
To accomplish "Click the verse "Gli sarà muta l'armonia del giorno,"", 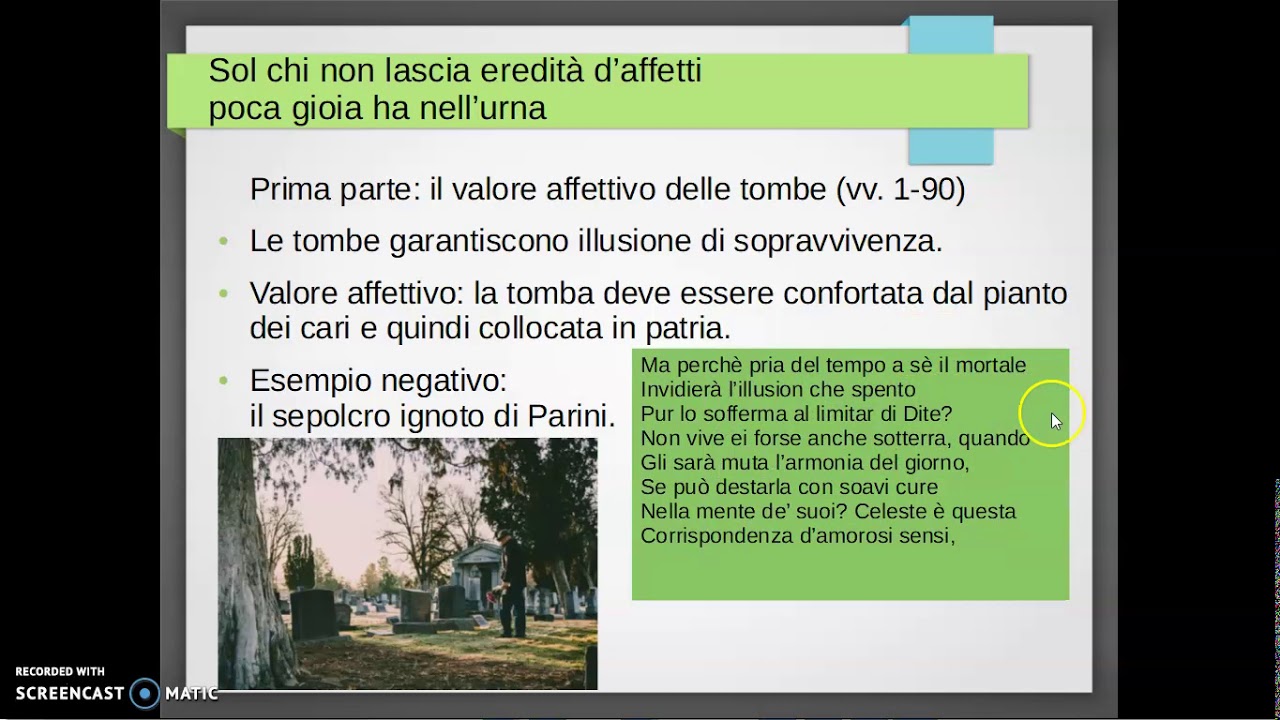I will pyautogui.click(x=805, y=463).
